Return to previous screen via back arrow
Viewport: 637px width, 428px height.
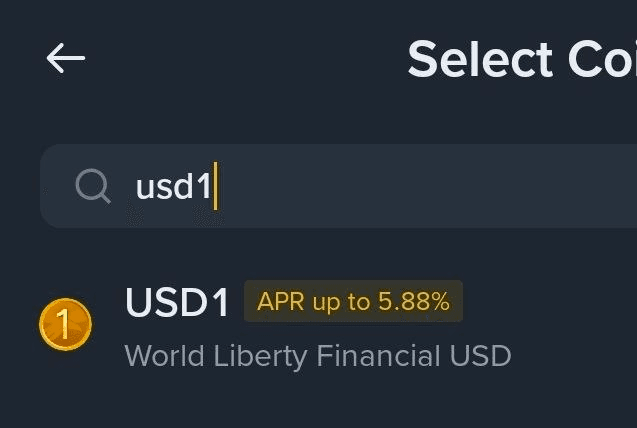pos(66,59)
